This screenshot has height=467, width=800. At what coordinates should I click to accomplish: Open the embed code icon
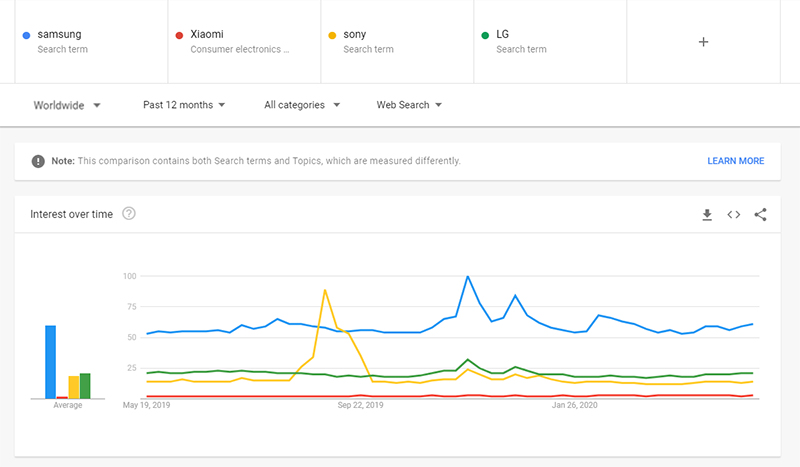[x=734, y=215]
